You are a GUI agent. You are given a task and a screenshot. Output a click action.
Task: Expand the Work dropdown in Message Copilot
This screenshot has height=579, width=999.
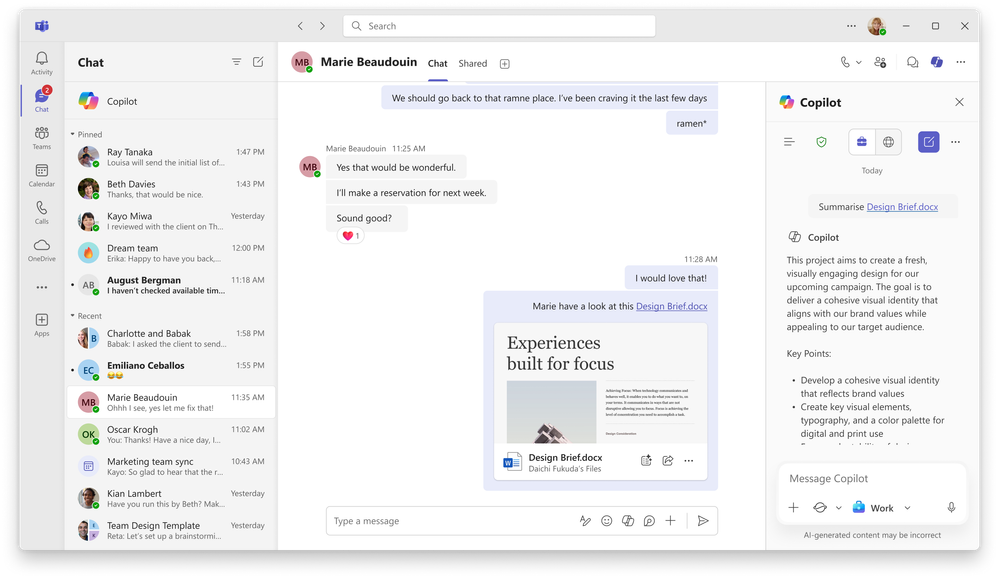click(906, 507)
